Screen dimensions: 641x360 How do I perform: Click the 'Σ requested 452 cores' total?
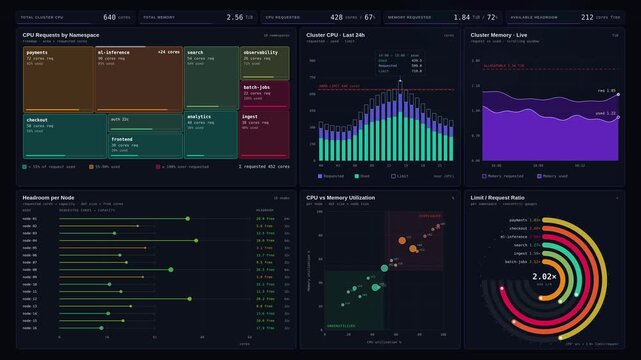tap(264, 167)
